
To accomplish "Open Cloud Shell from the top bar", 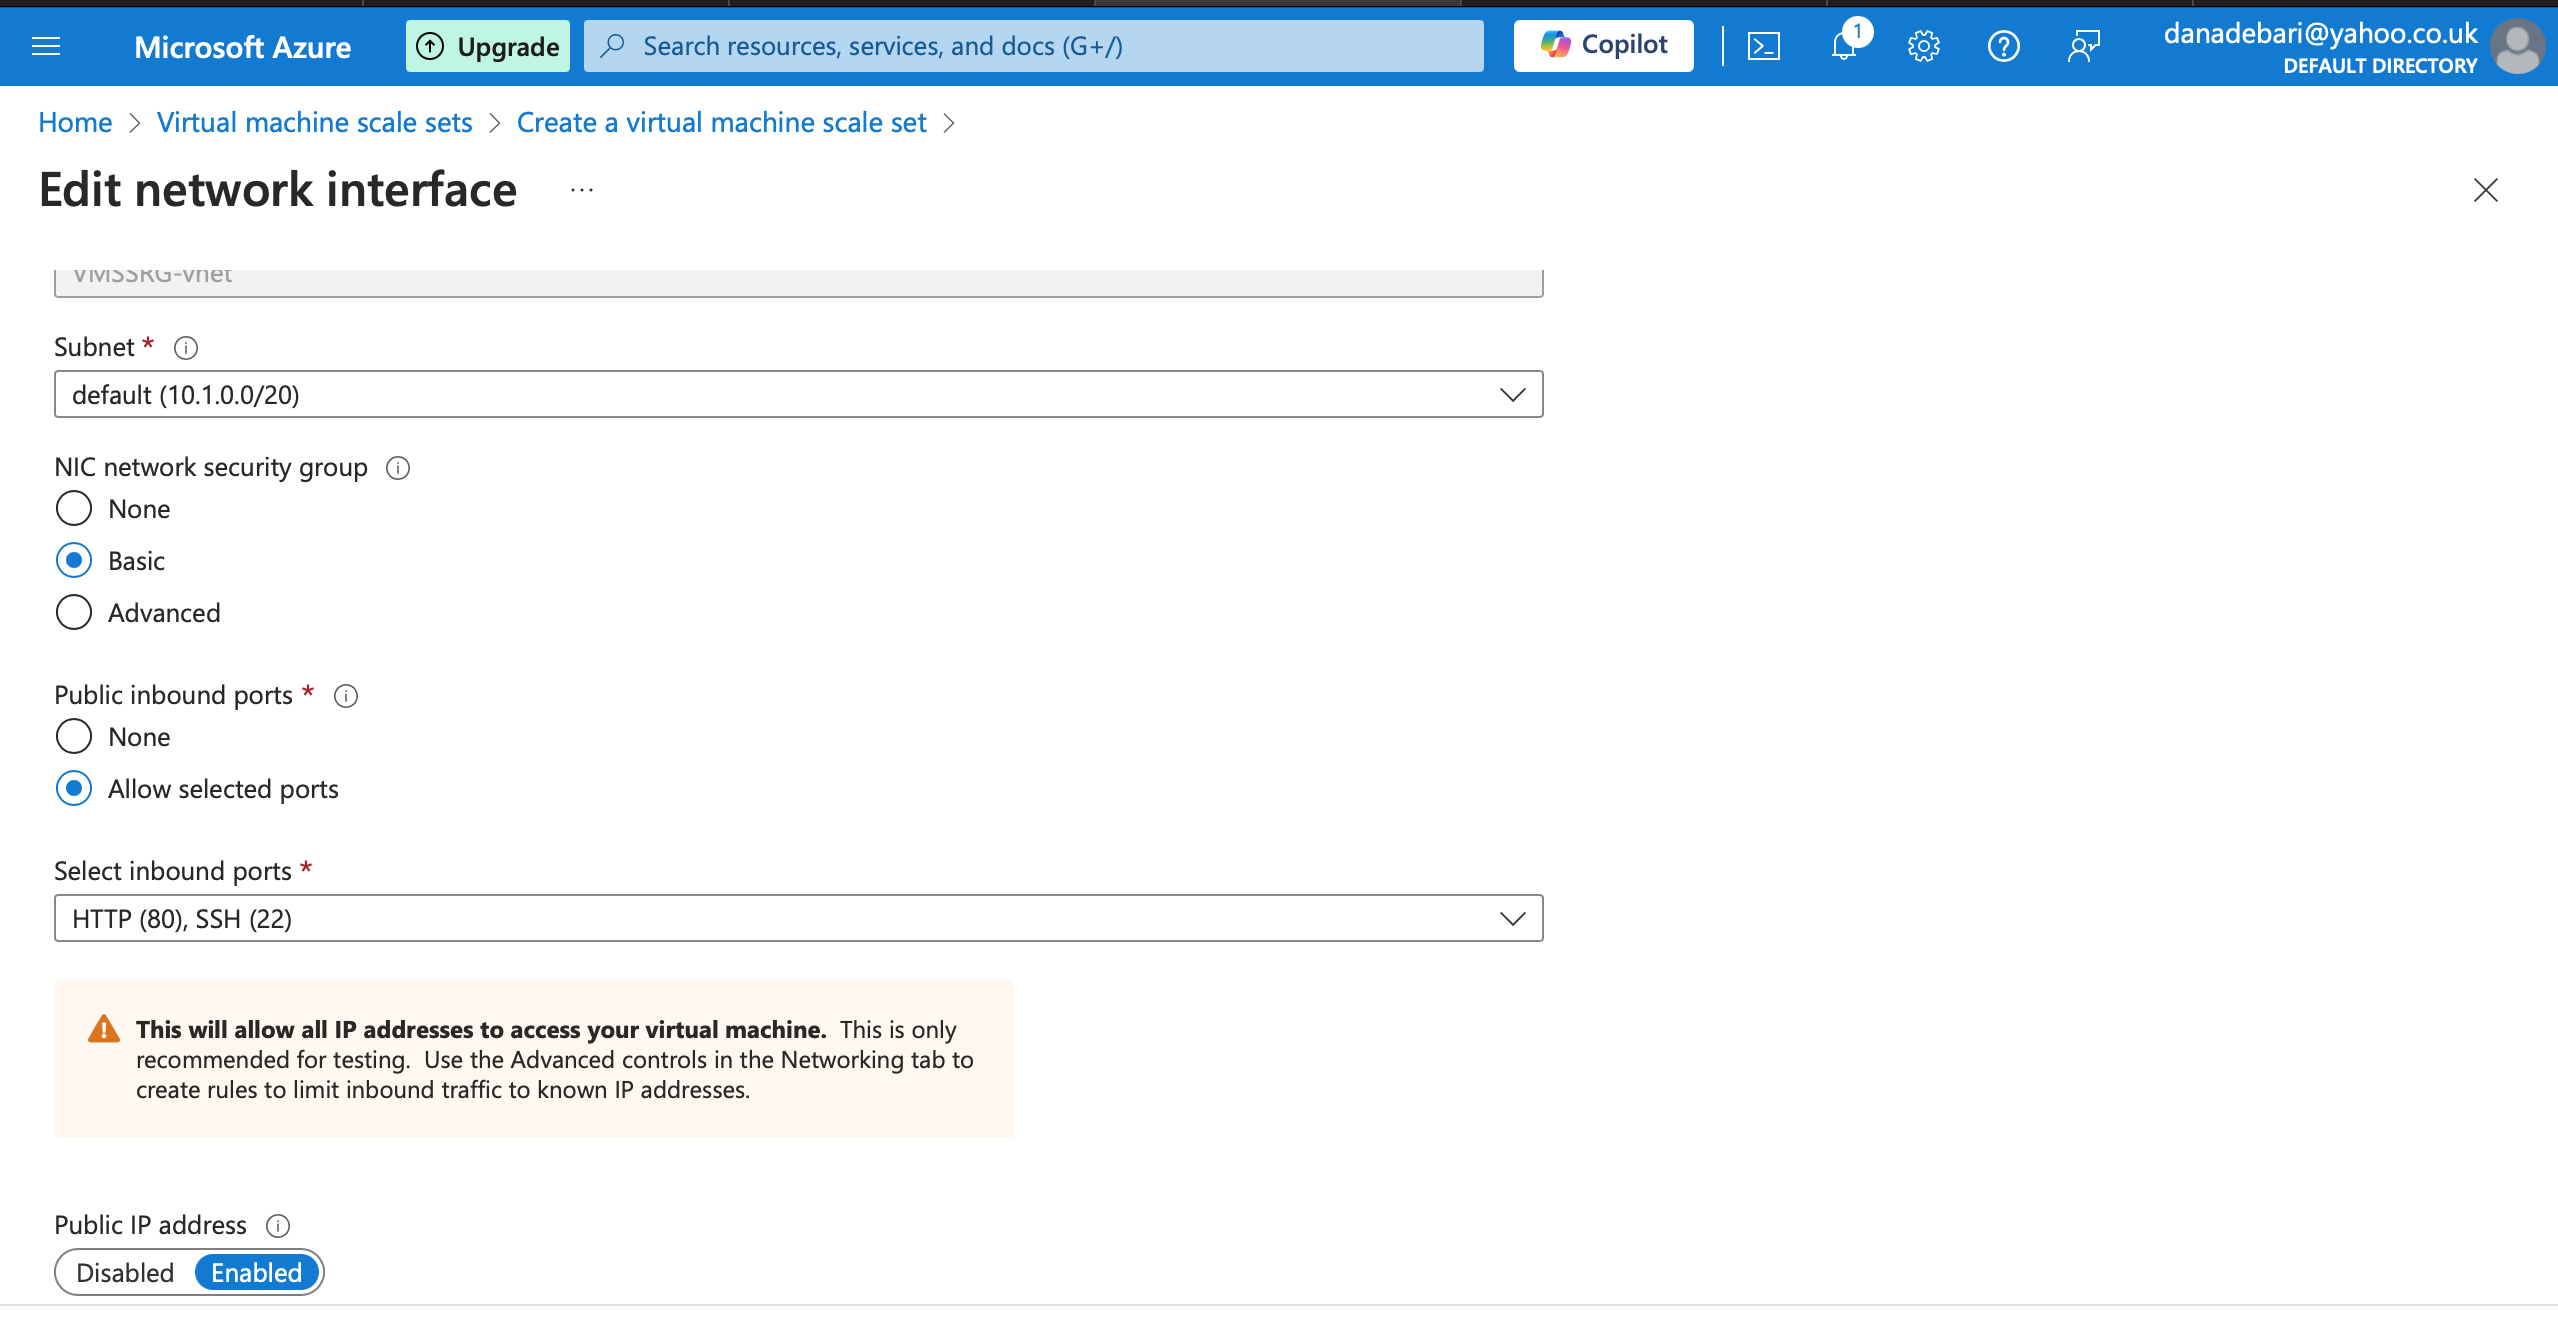I will (x=1763, y=46).
